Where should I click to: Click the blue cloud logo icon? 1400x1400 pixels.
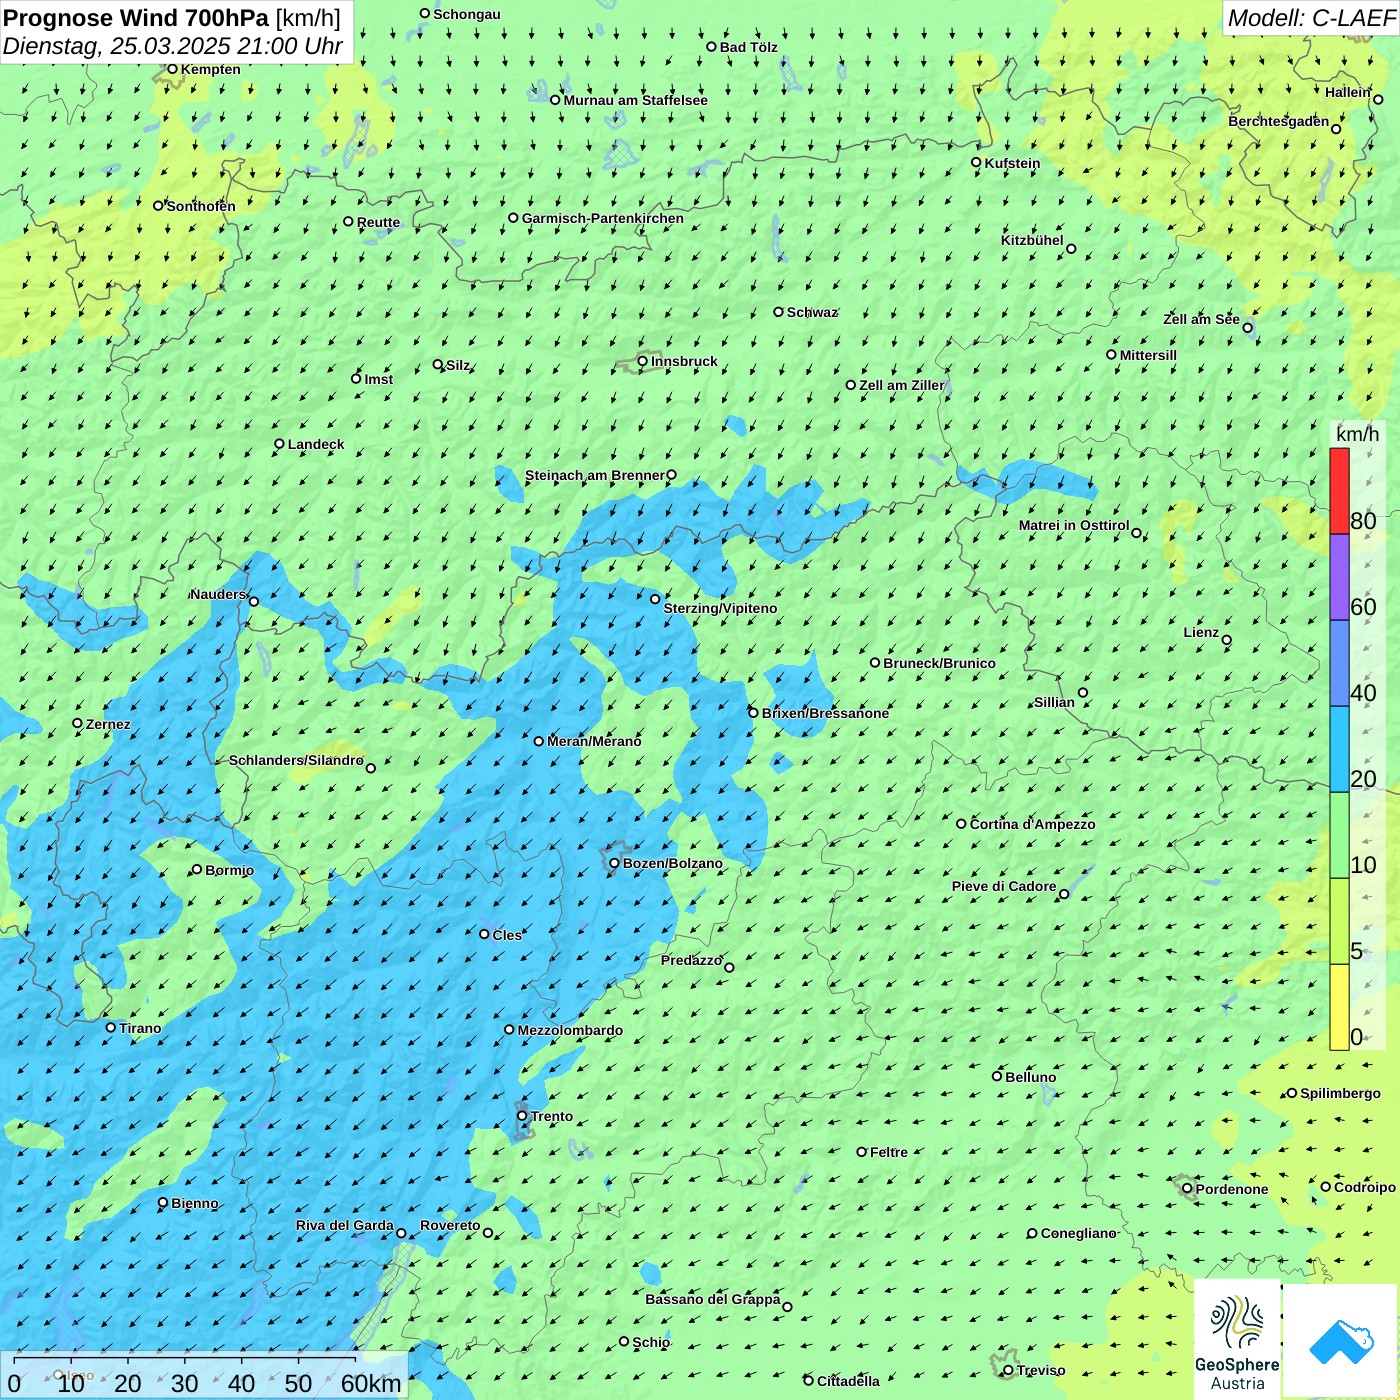tap(1341, 1340)
